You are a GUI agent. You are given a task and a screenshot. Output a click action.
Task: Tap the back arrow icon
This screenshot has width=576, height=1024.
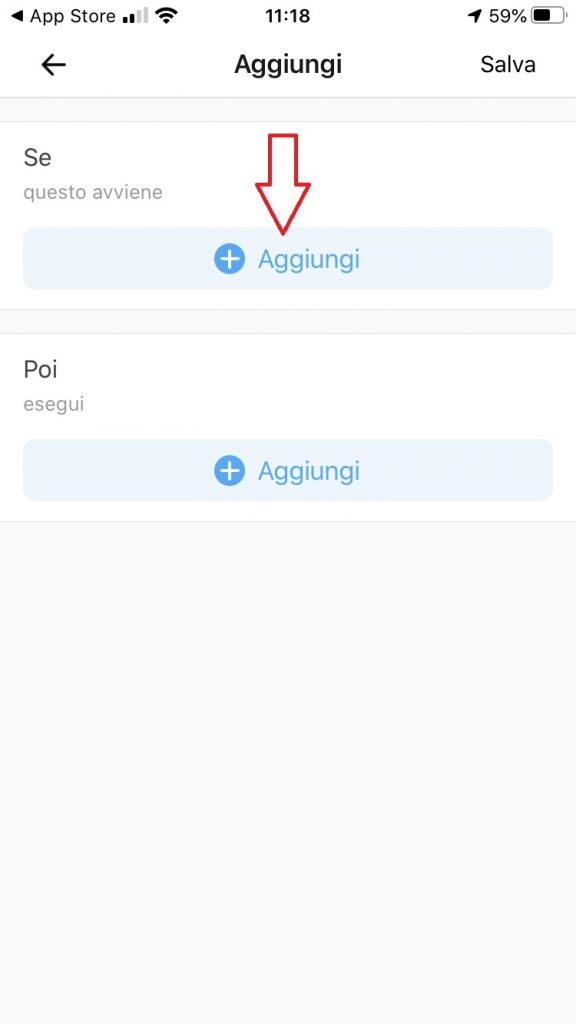point(54,65)
